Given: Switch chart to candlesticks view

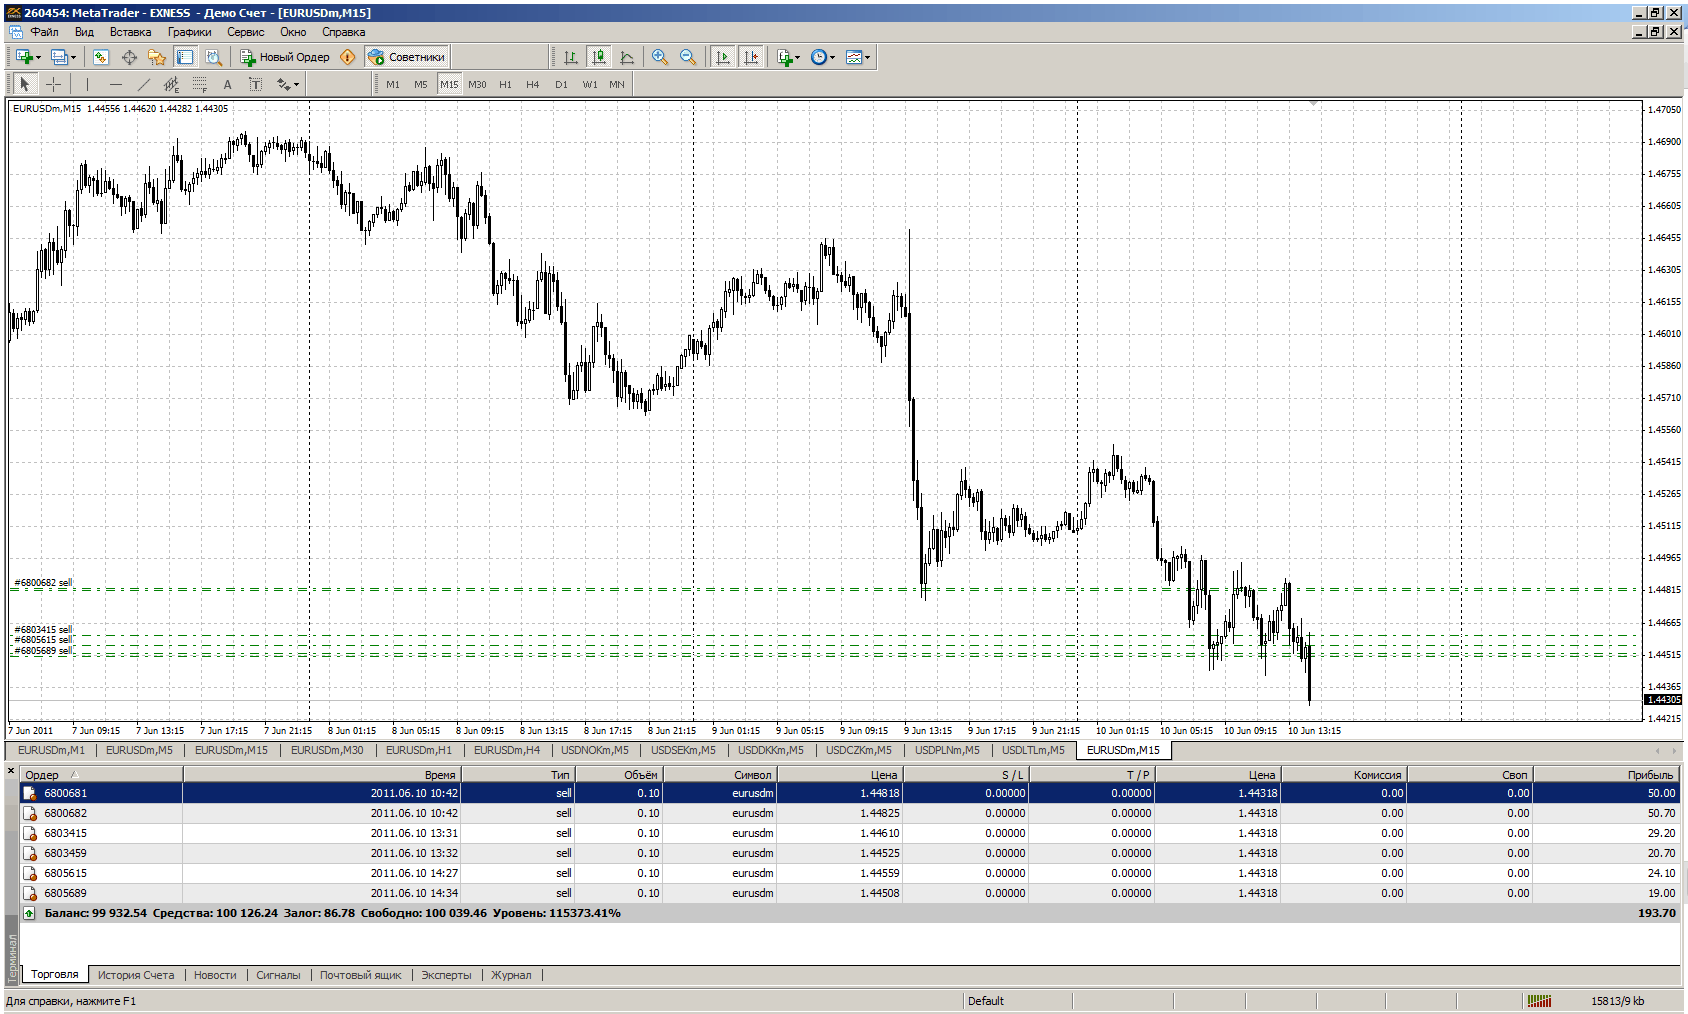Looking at the screenshot, I should [598, 57].
